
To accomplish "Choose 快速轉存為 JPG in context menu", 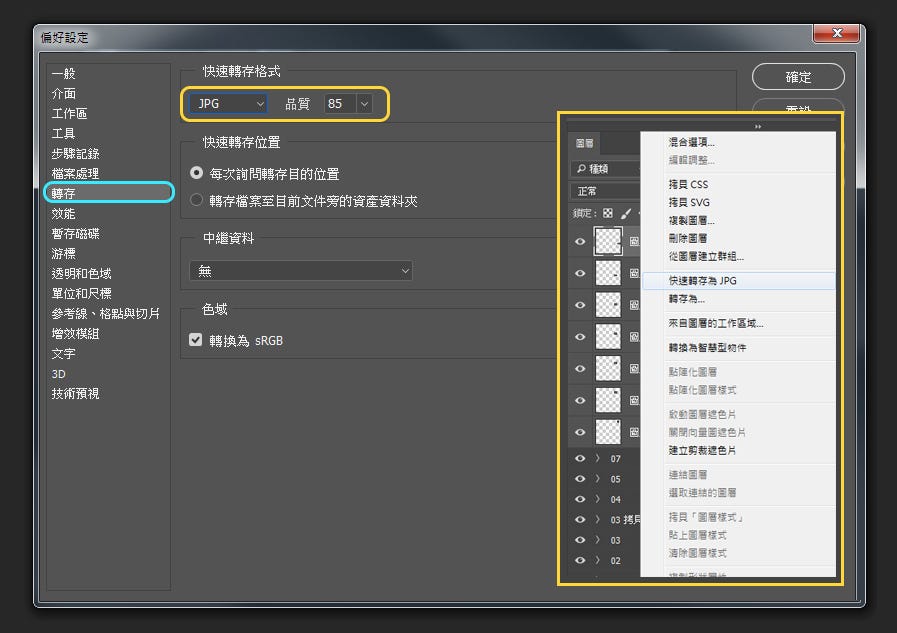I will 739,280.
